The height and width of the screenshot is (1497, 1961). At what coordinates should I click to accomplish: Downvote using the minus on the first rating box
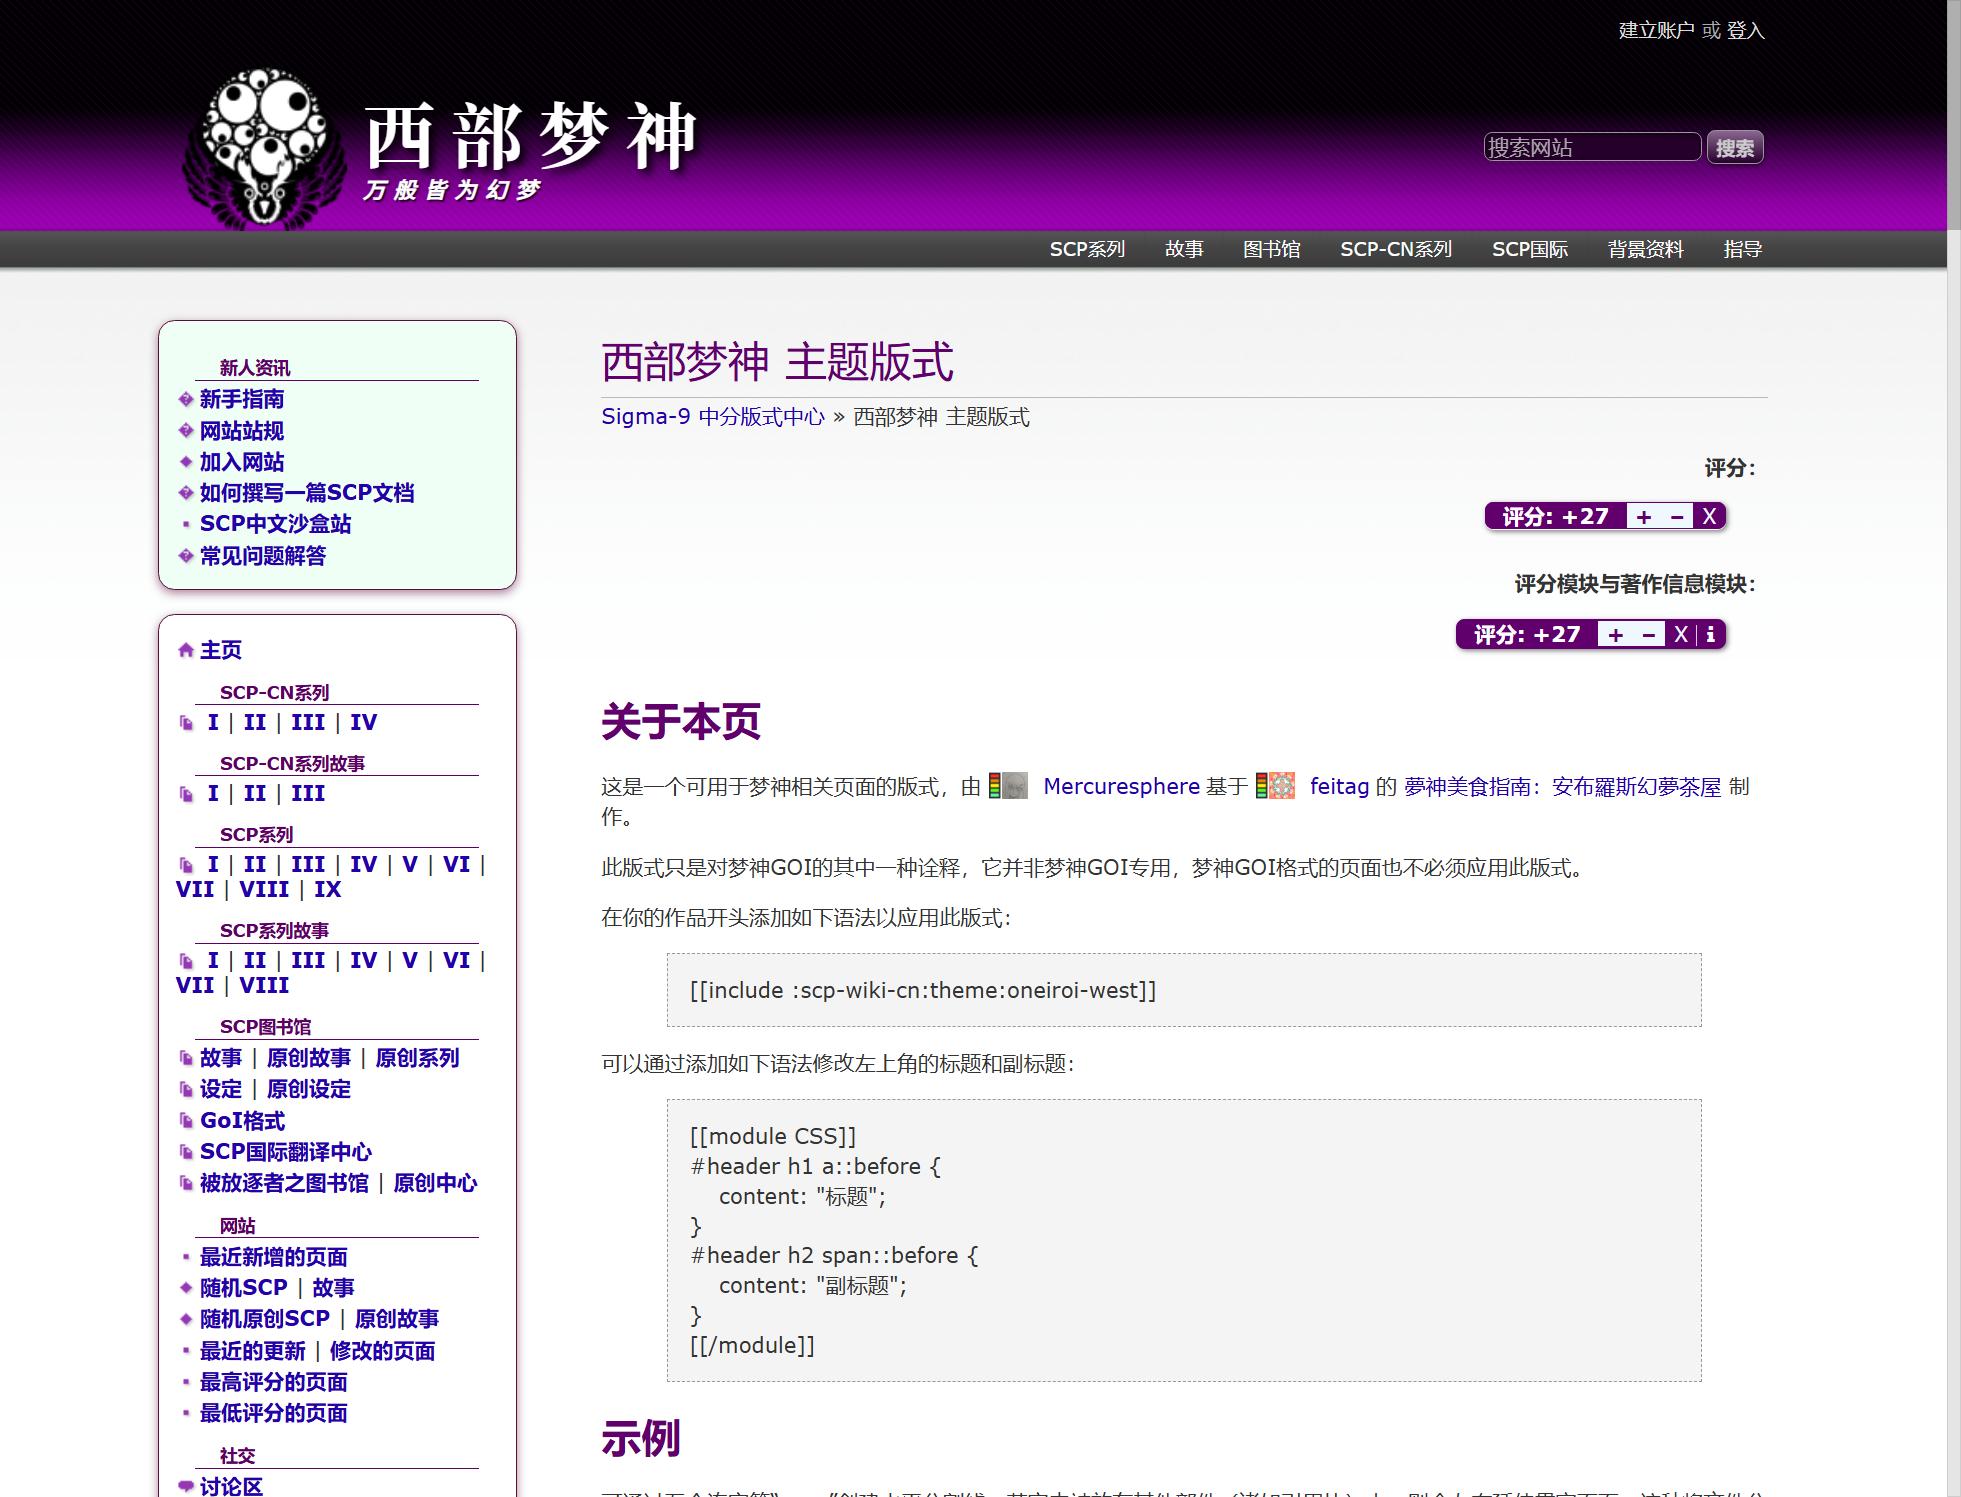pos(1677,517)
